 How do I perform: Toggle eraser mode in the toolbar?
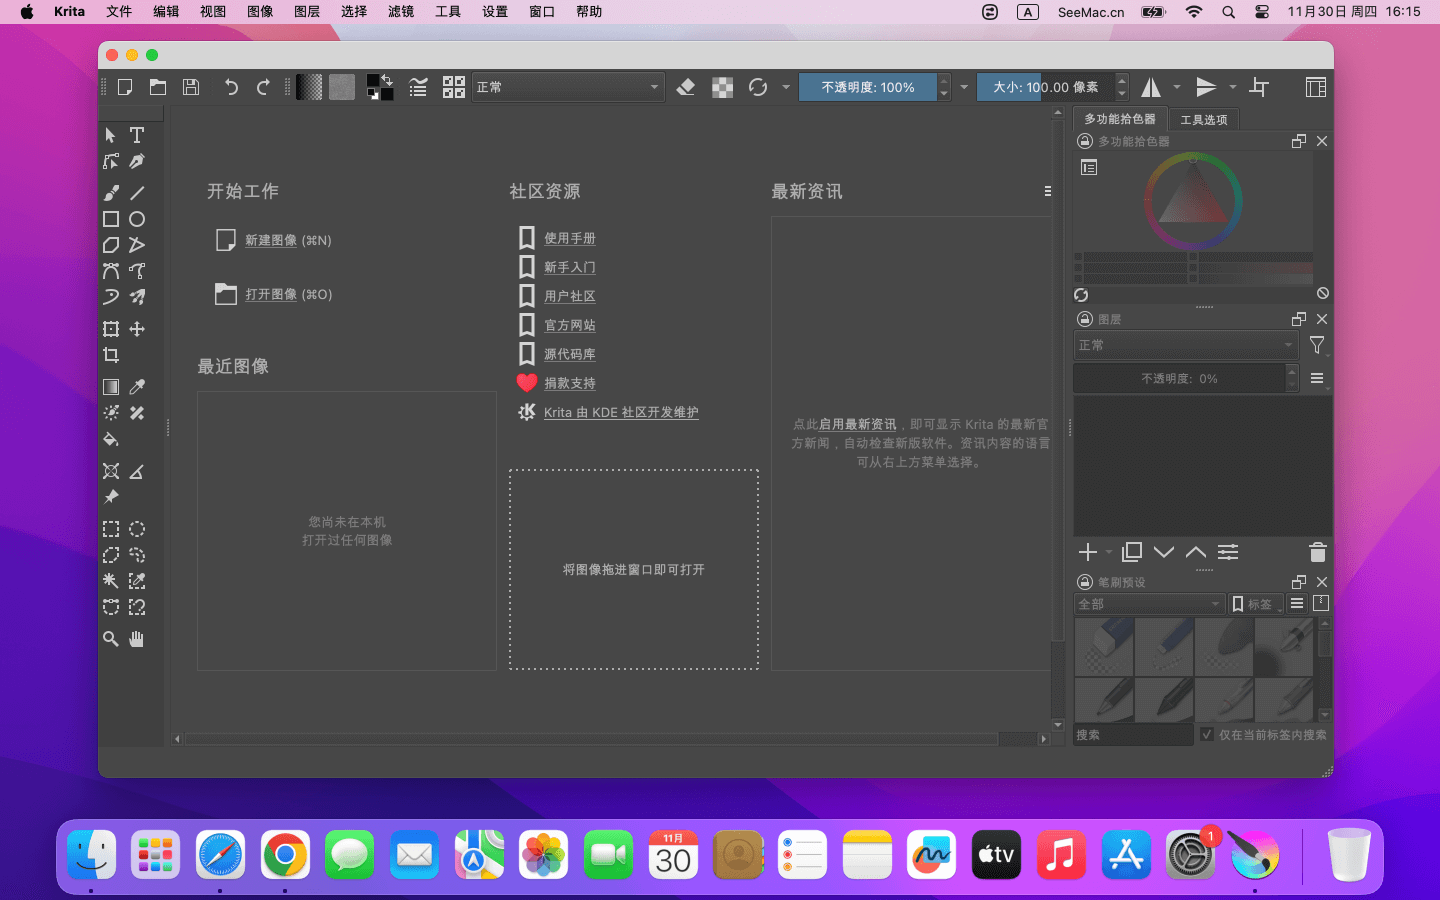click(686, 87)
